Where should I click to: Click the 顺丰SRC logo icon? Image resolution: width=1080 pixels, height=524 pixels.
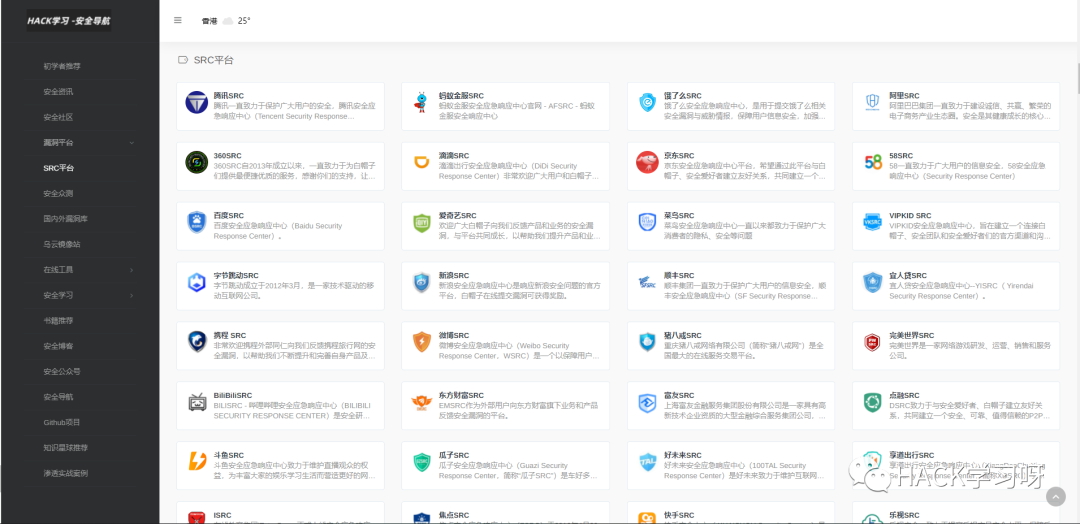[647, 282]
